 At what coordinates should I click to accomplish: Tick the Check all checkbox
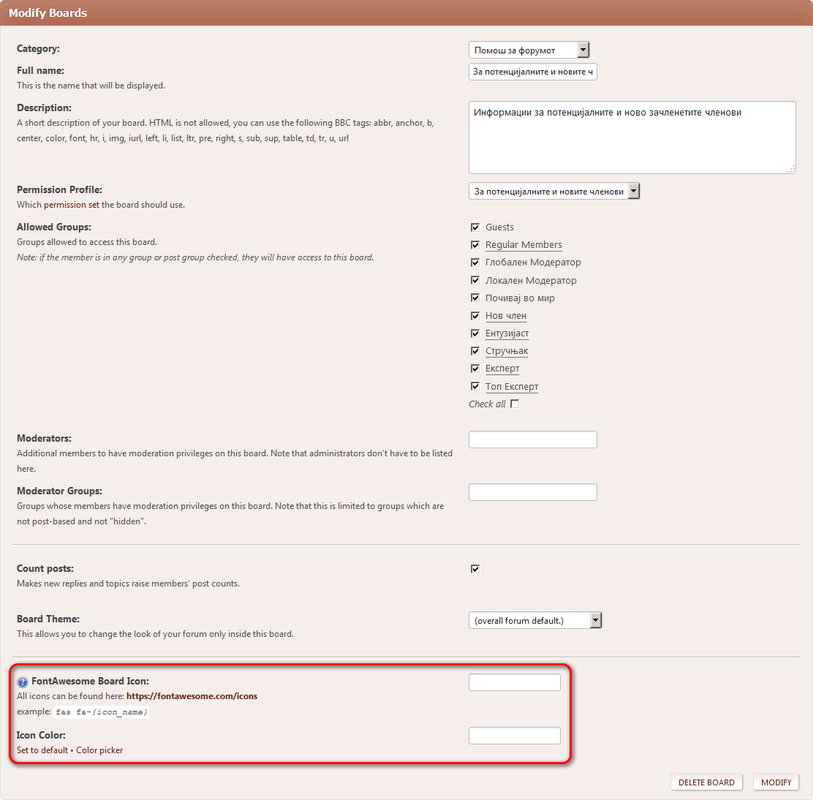514,404
